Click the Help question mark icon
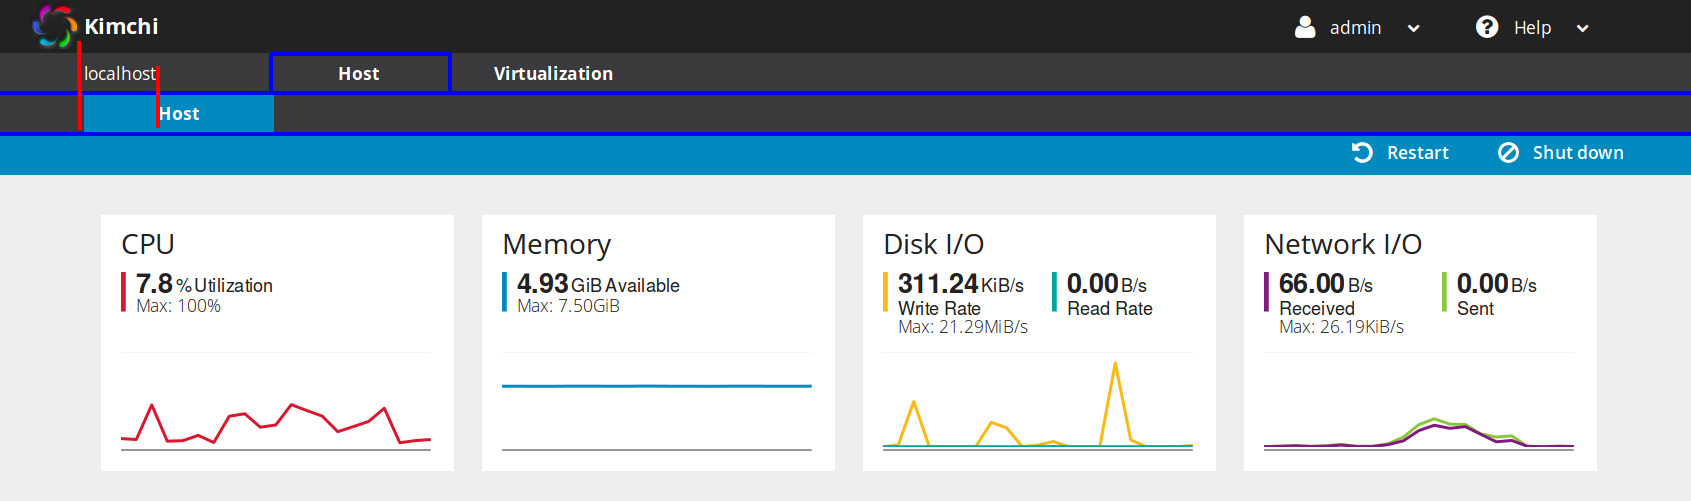The width and height of the screenshot is (1691, 501). [1487, 27]
